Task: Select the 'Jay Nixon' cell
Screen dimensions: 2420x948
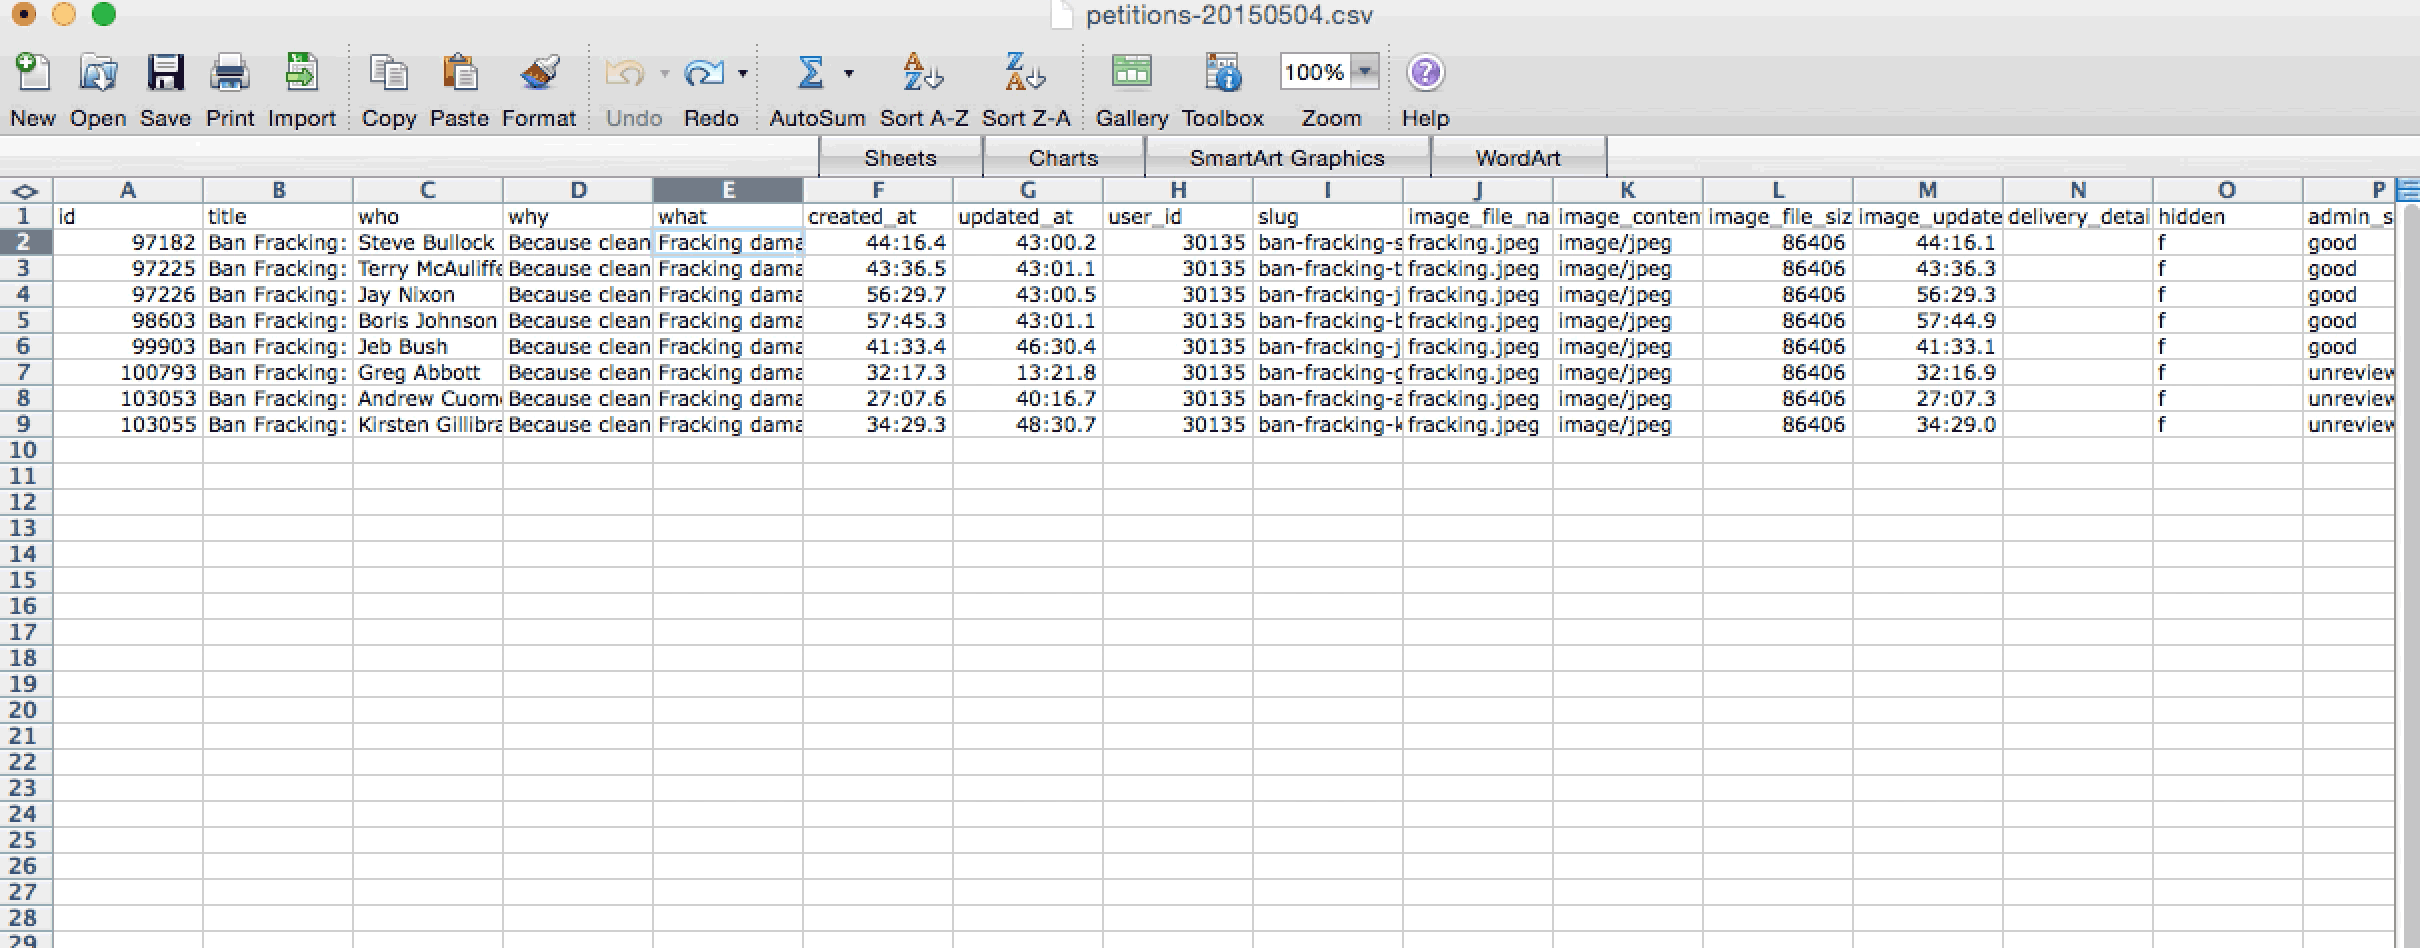Action: pyautogui.click(x=428, y=295)
